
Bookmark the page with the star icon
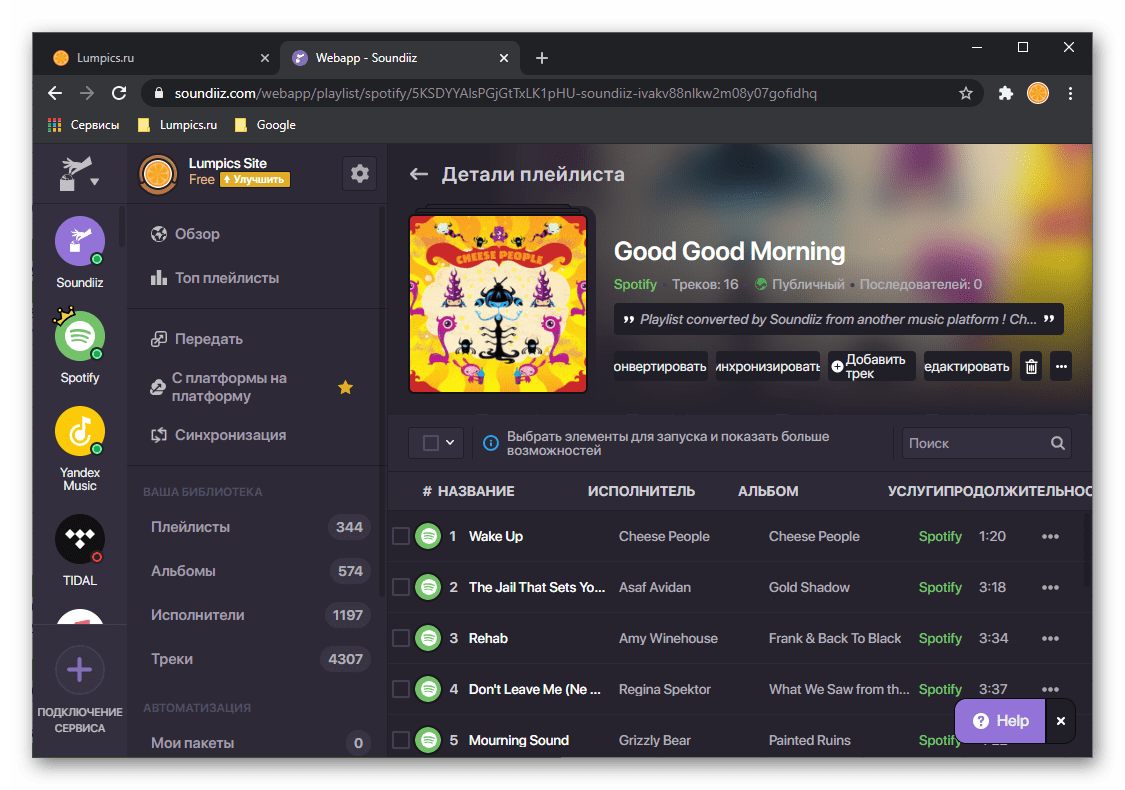pos(966,93)
